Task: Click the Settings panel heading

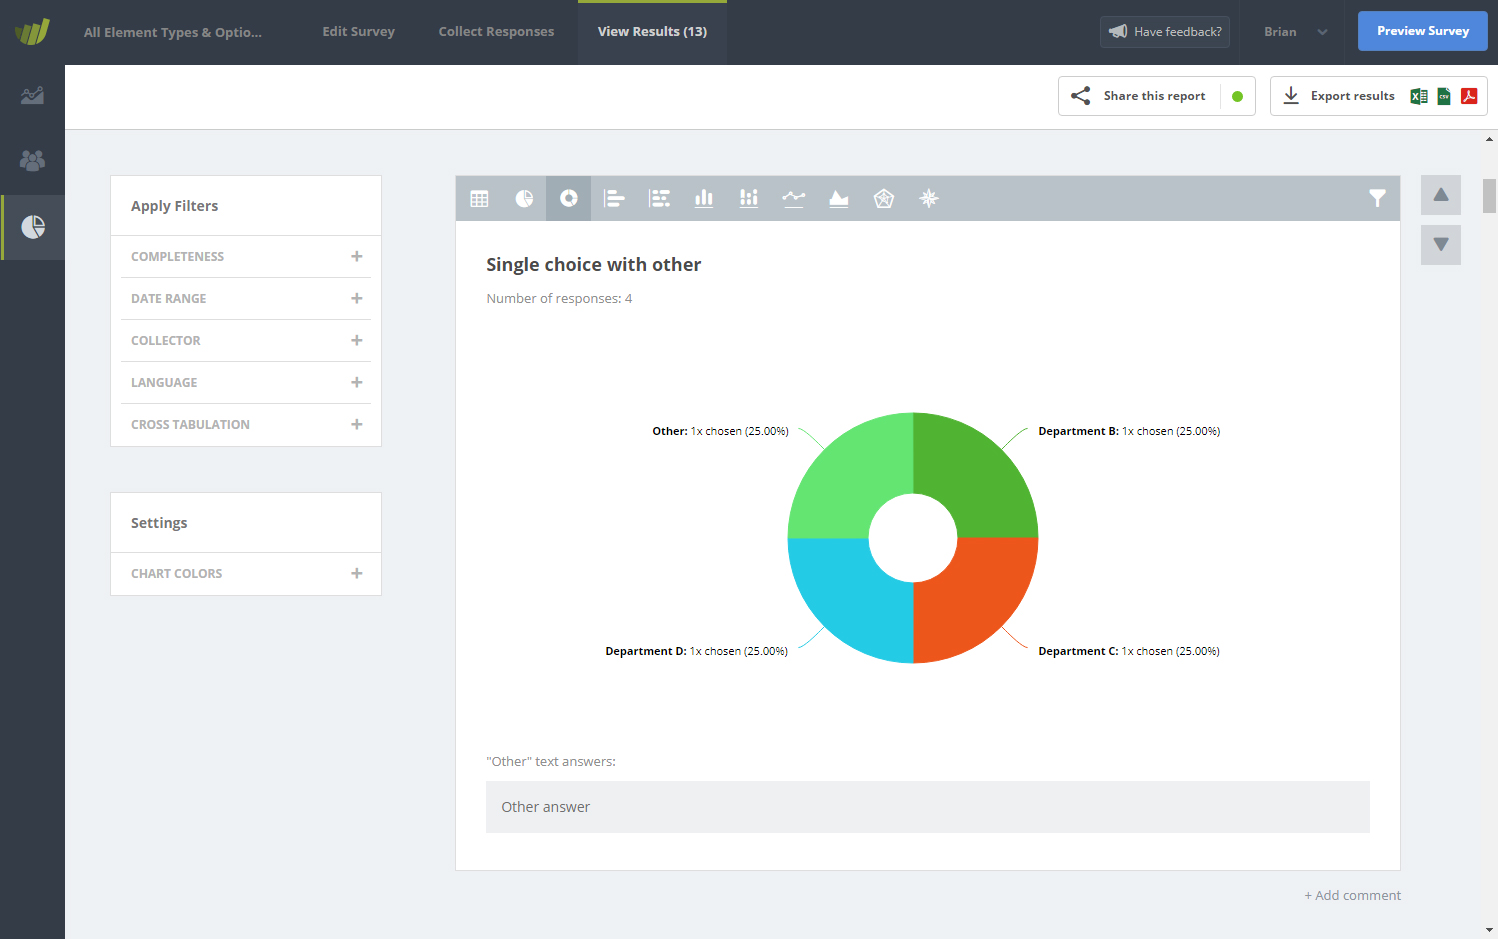Action: pos(159,523)
